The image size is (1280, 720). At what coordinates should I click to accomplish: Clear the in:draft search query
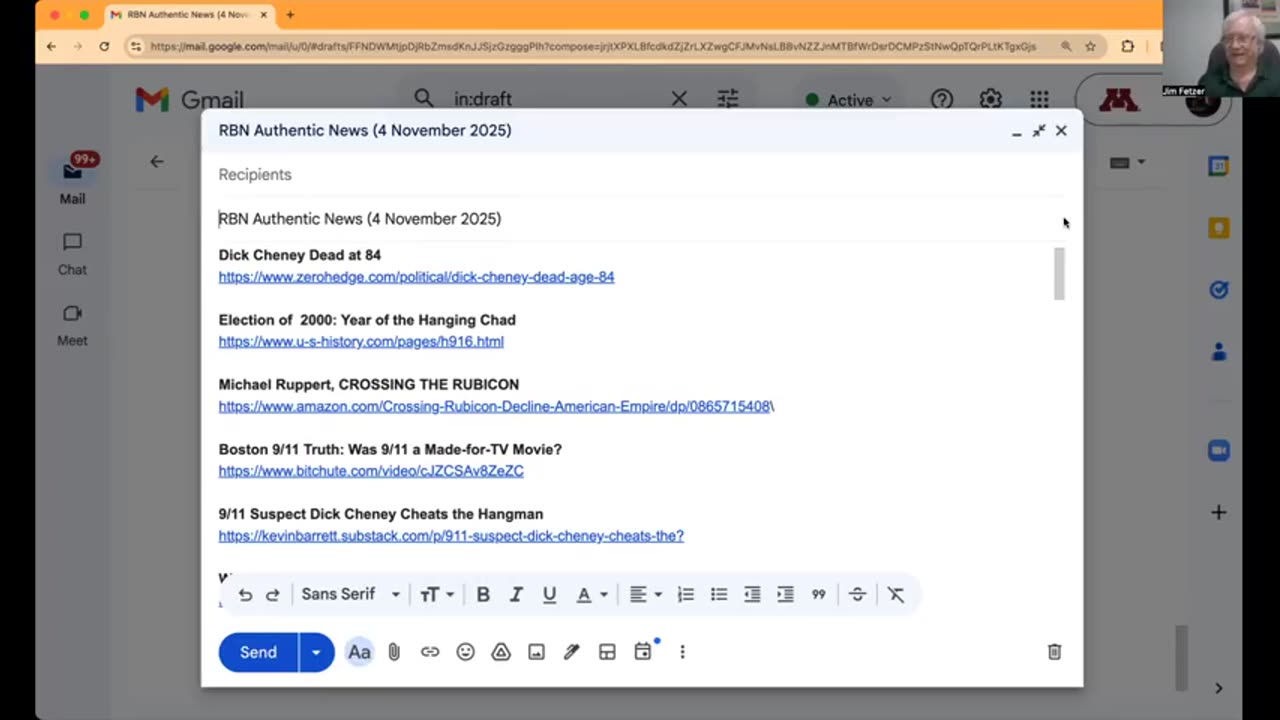[679, 98]
